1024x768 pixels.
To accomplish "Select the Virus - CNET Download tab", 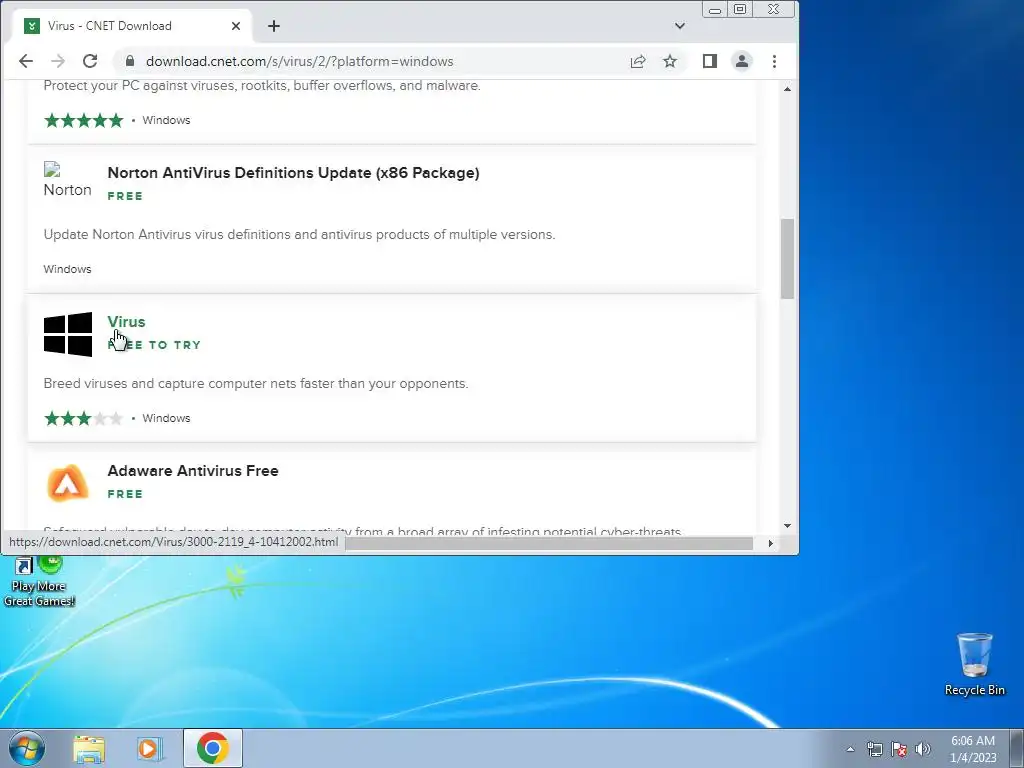I will (134, 26).
